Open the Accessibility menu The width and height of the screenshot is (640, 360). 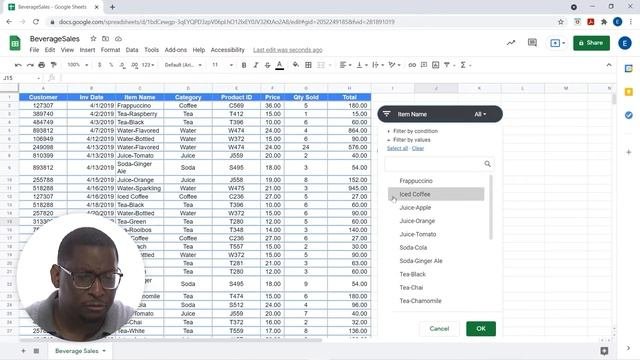pos(227,50)
